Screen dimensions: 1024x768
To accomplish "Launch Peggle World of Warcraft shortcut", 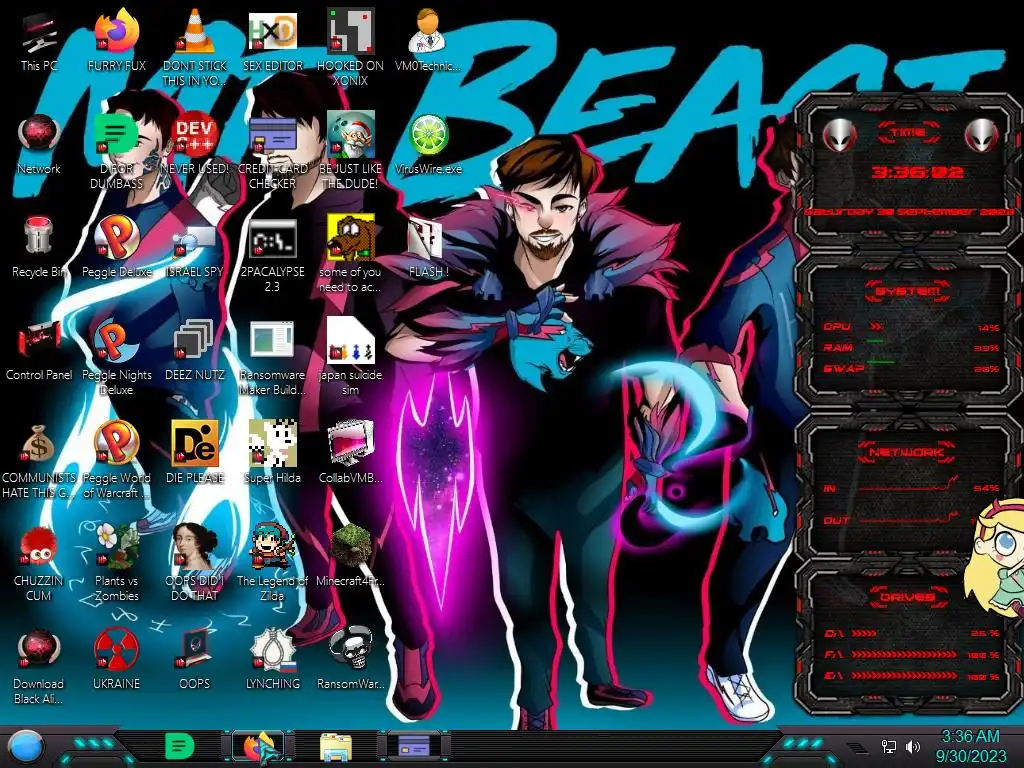I will (x=117, y=460).
